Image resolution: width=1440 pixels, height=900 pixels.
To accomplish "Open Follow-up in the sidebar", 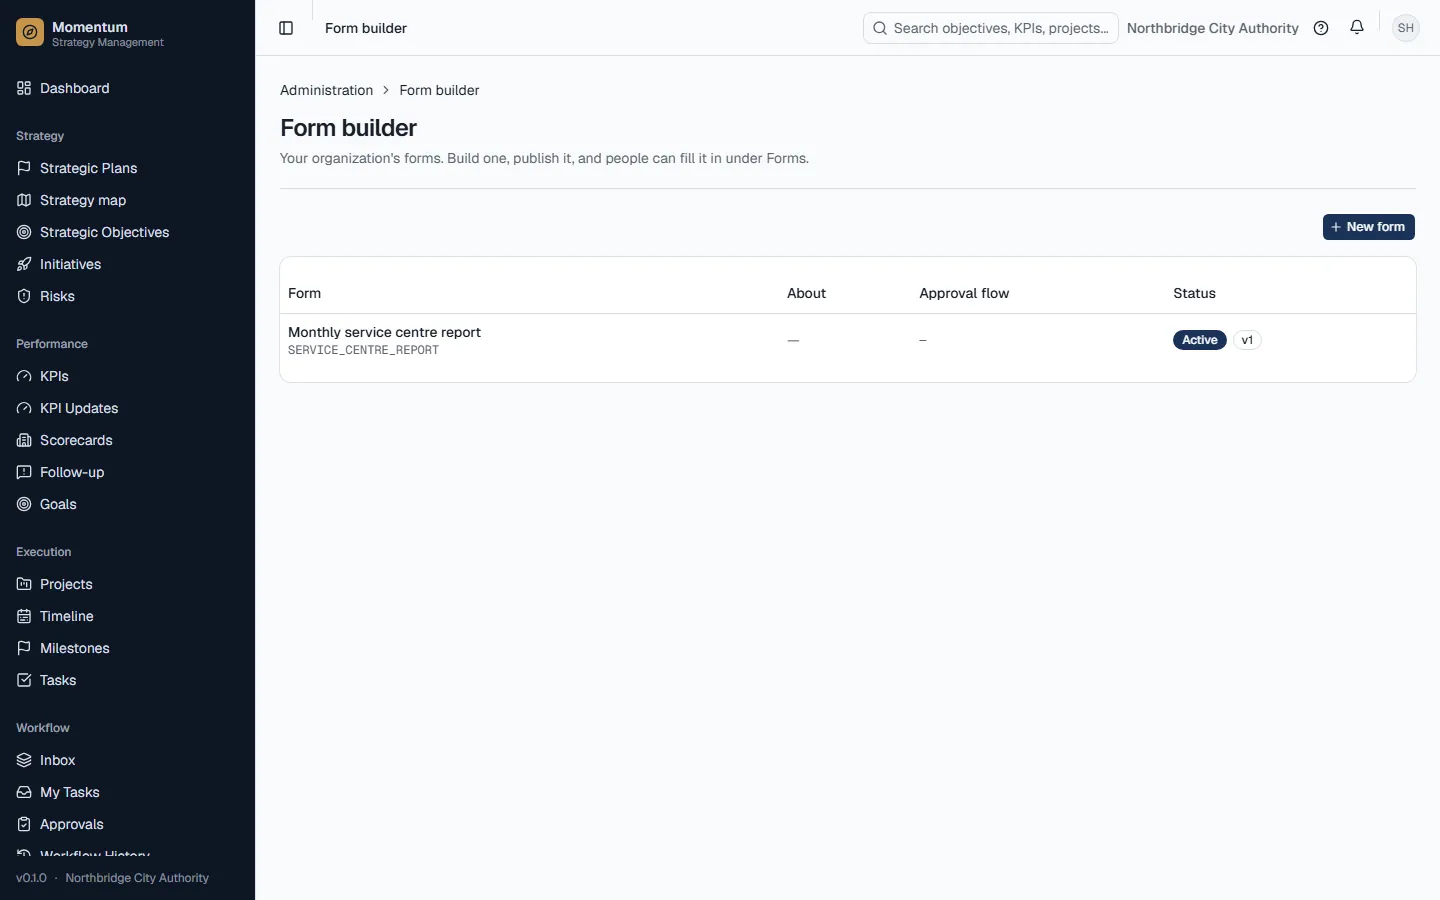I will pos(127,472).
